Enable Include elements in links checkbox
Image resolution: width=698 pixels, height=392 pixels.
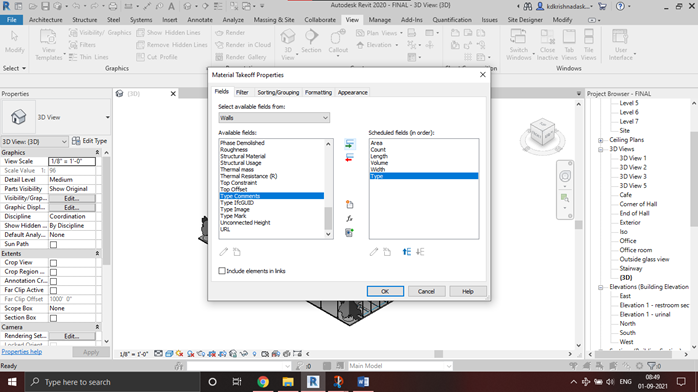pos(222,271)
